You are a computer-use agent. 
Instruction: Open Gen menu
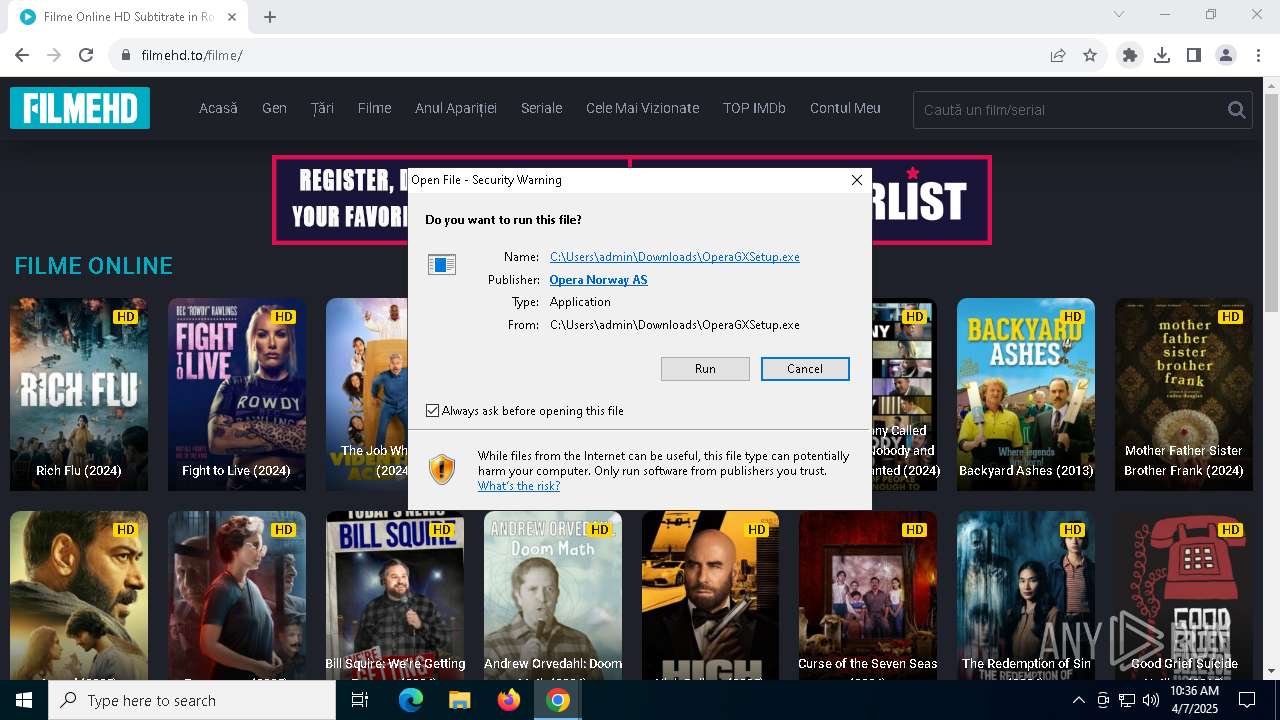274,108
